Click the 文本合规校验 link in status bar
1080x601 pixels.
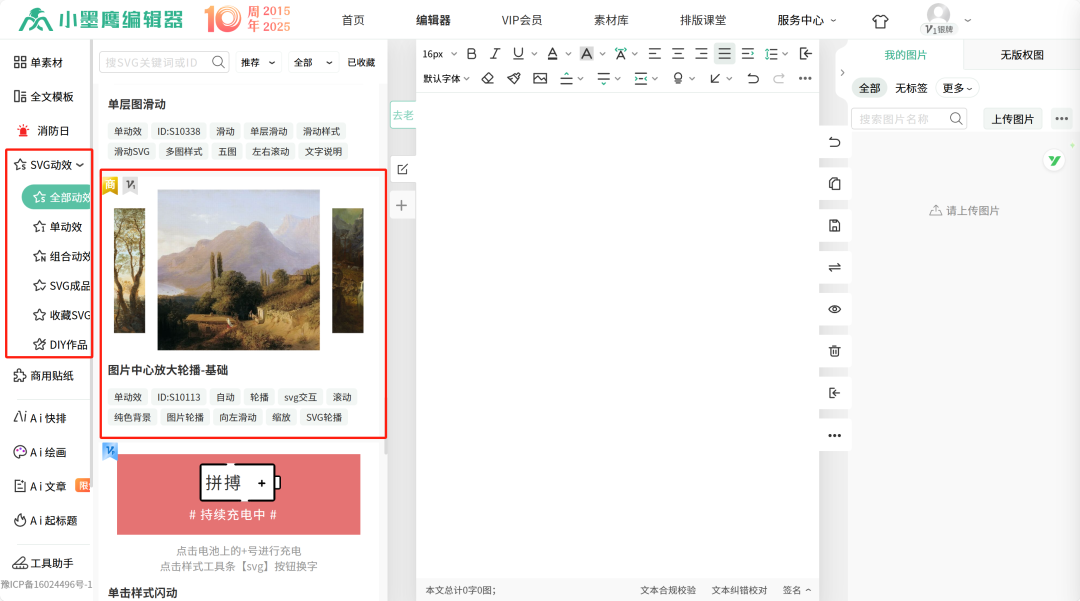coord(668,590)
